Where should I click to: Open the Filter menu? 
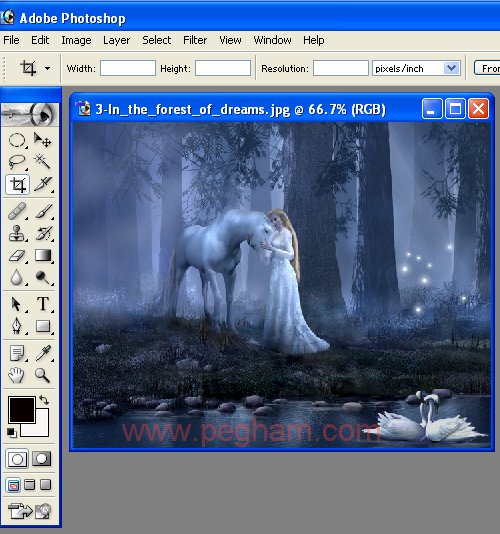pos(195,40)
